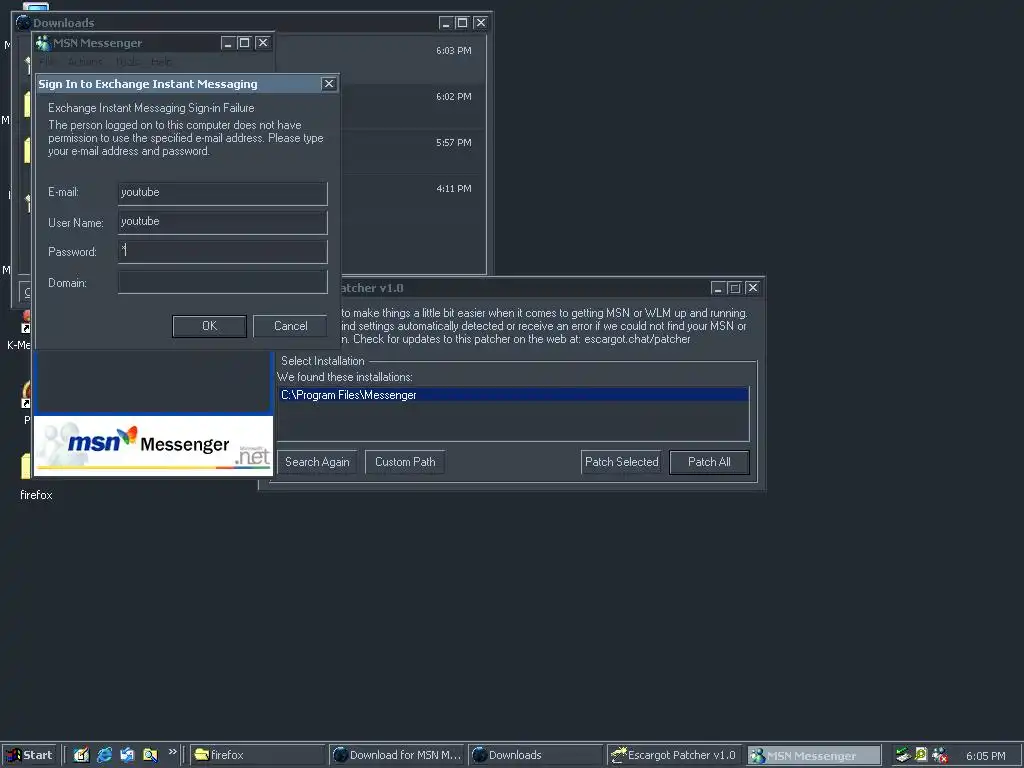Minimize the MSN Messenger window

click(227, 43)
